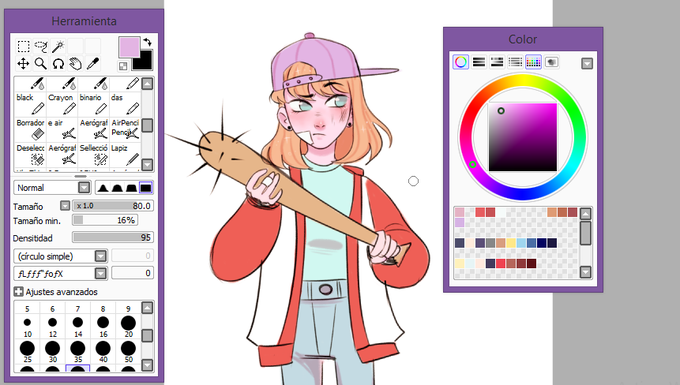Toggle the color mixer gradient view
The height and width of the screenshot is (385, 680).
tap(515, 62)
